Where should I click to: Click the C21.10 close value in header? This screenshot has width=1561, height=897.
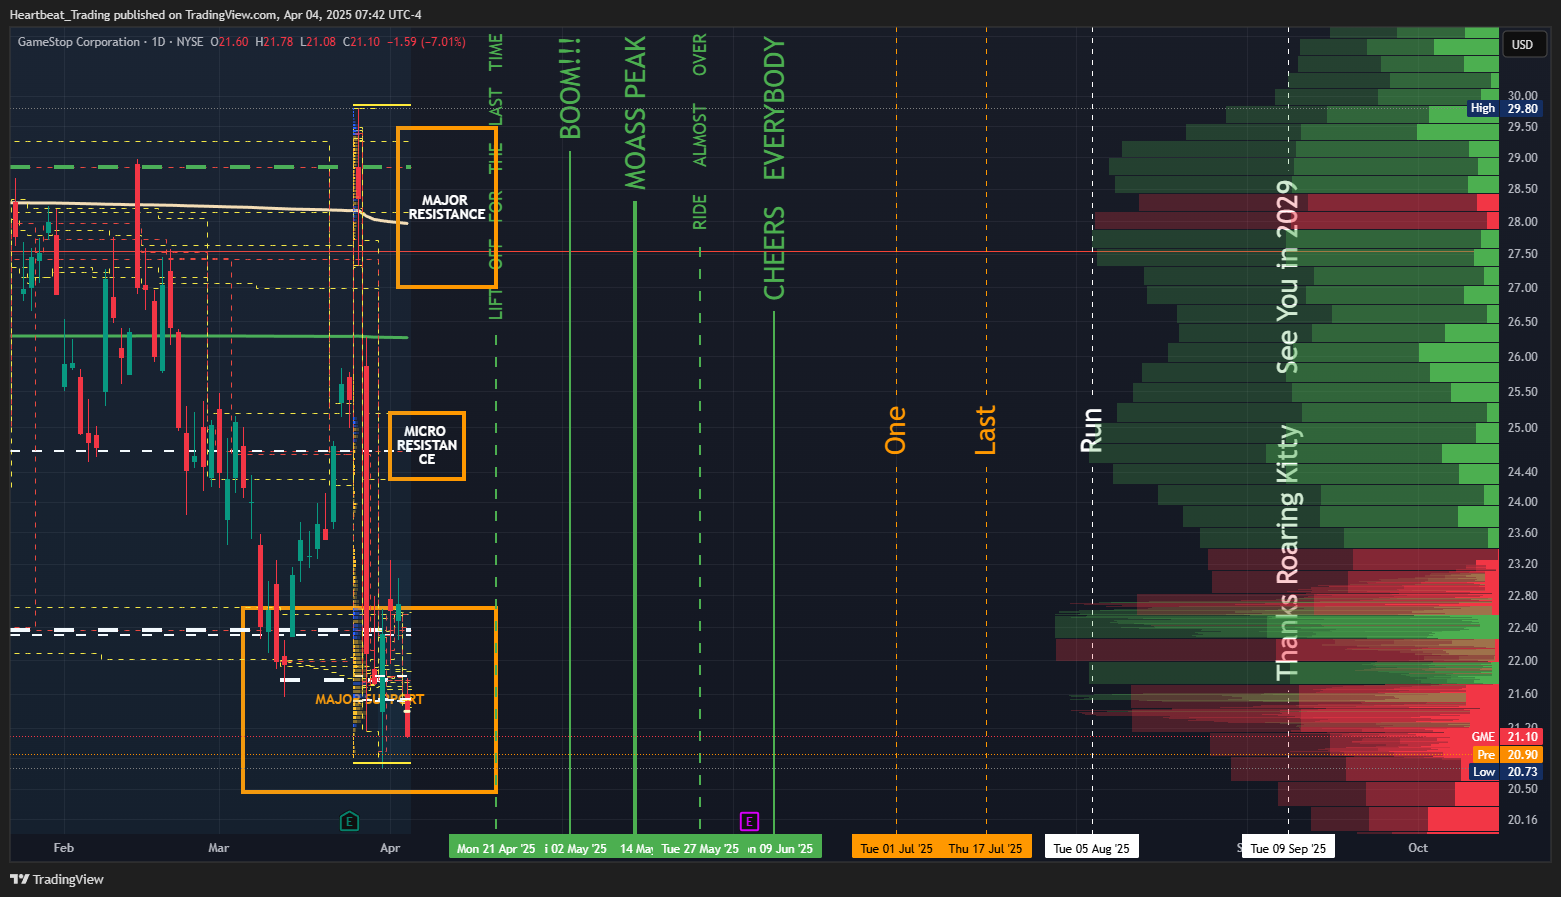pyautogui.click(x=362, y=42)
